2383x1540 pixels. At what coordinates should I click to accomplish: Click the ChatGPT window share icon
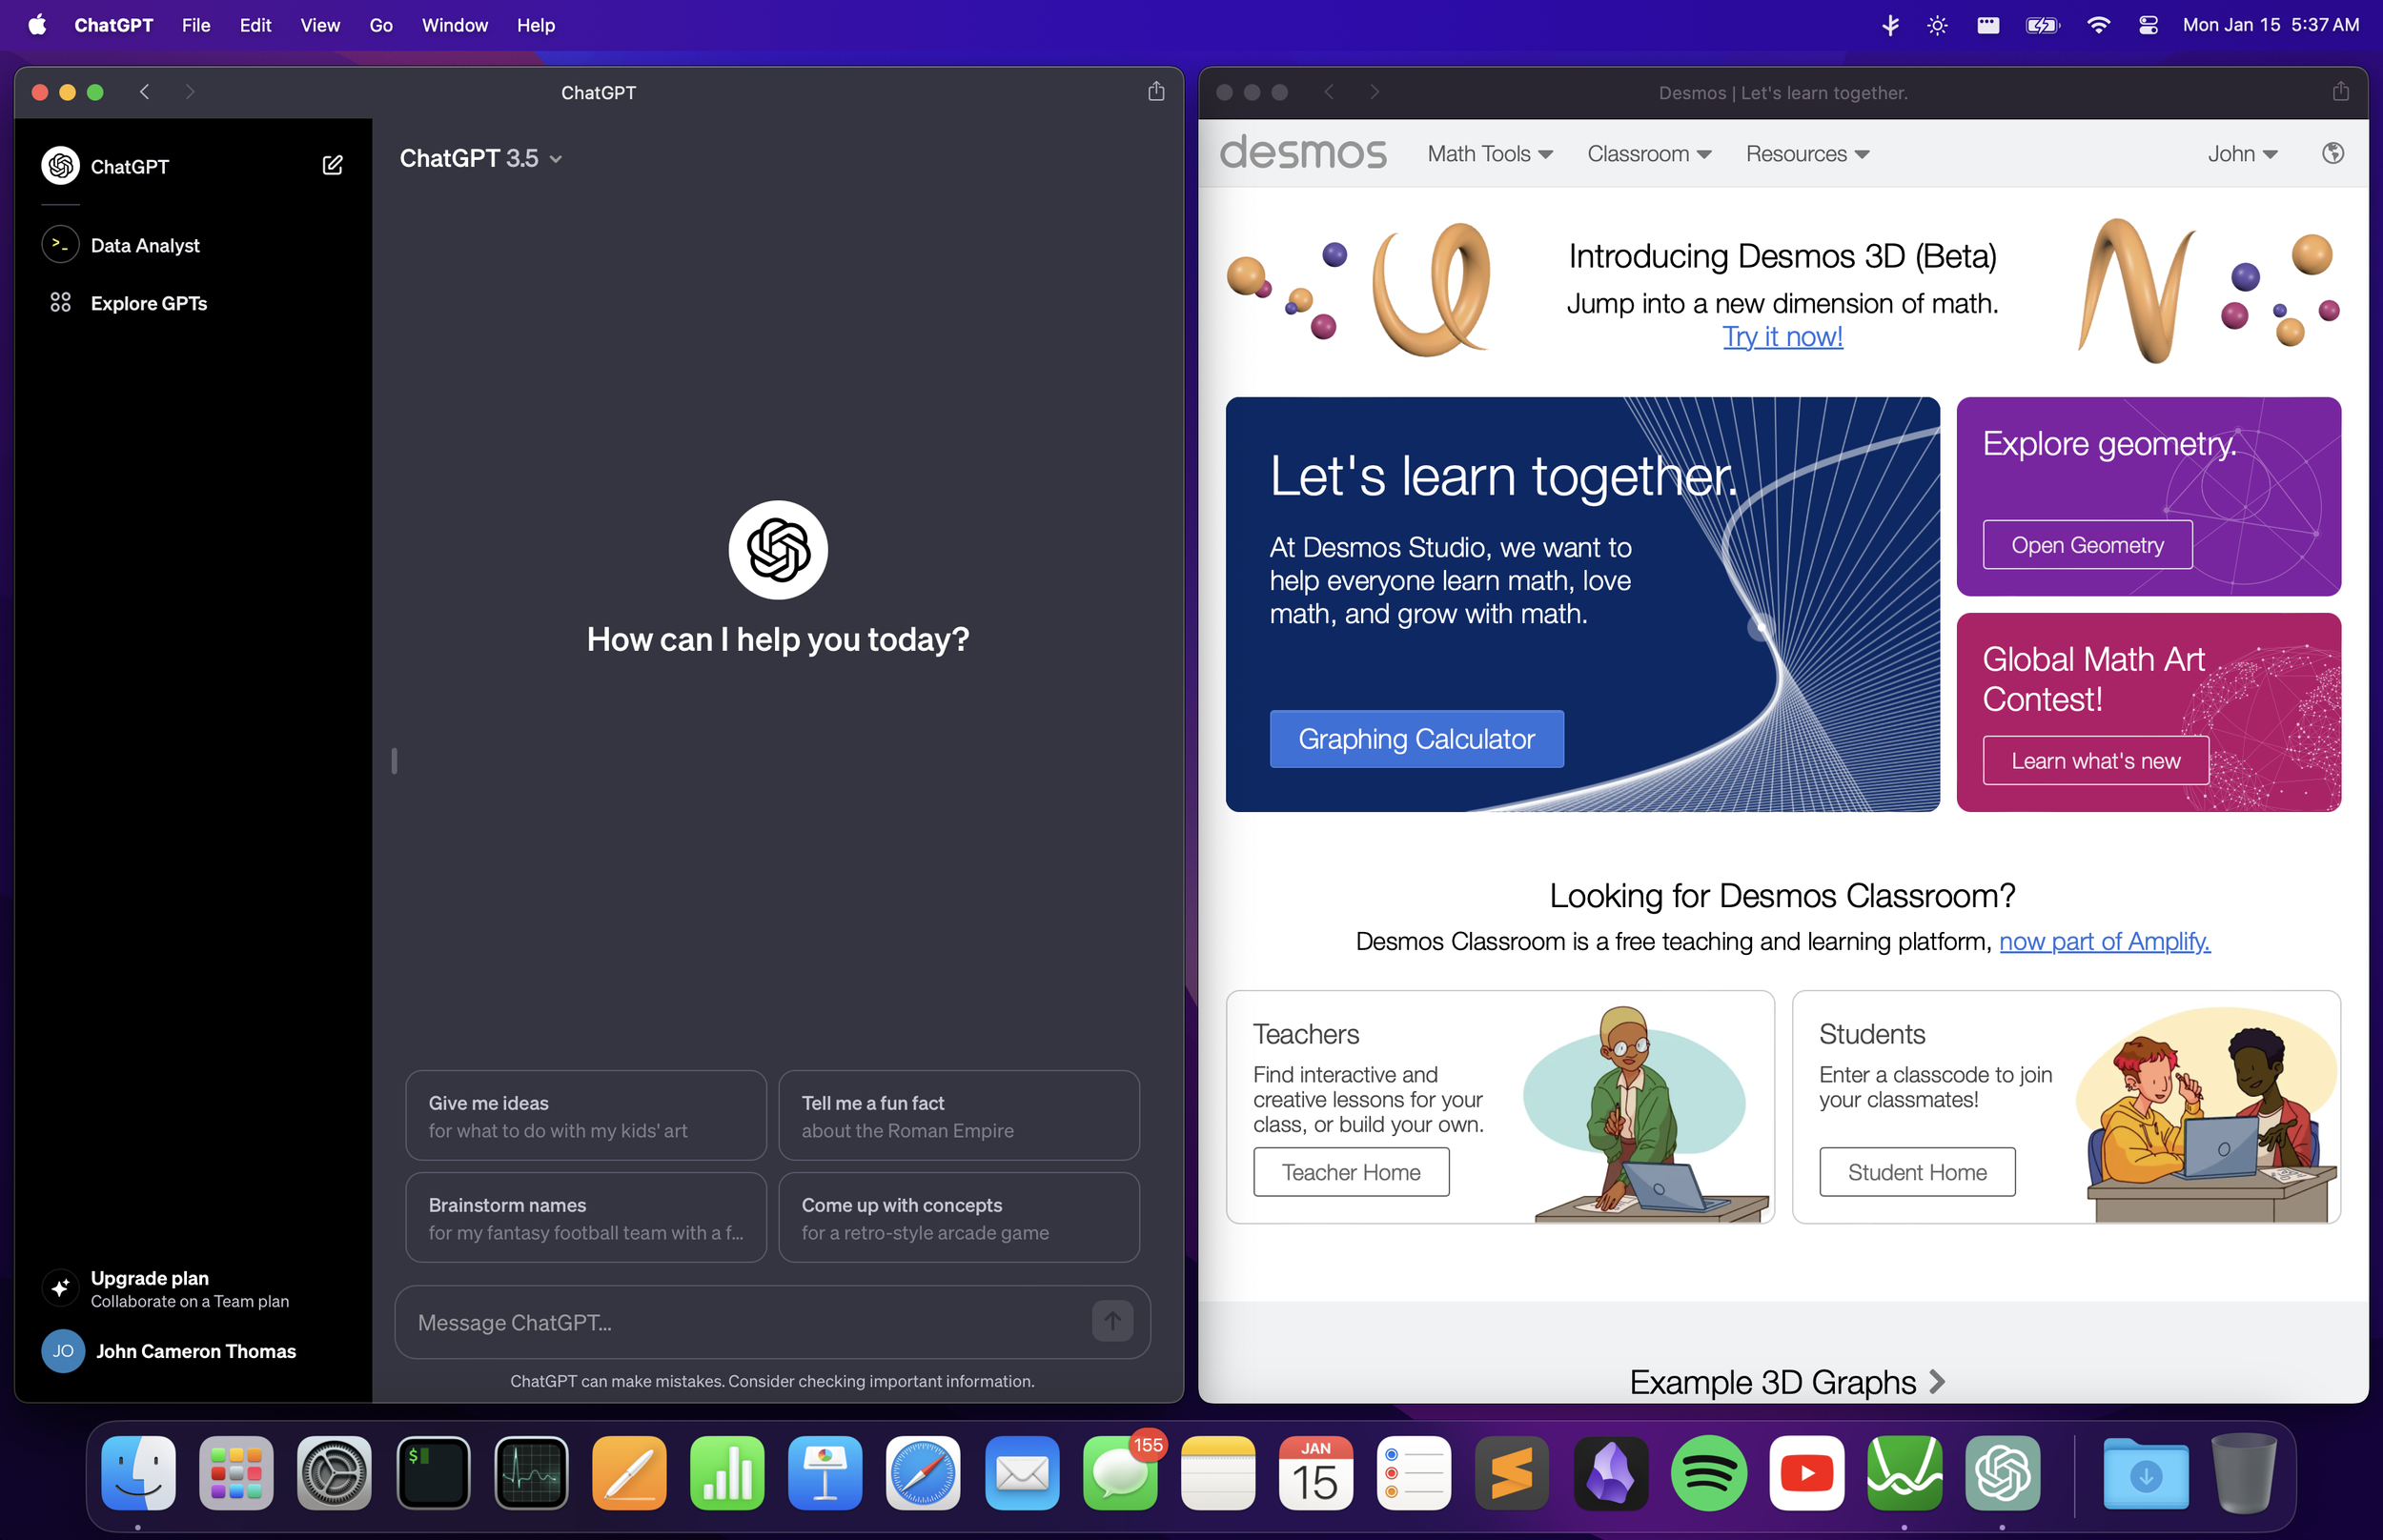pyautogui.click(x=1156, y=92)
